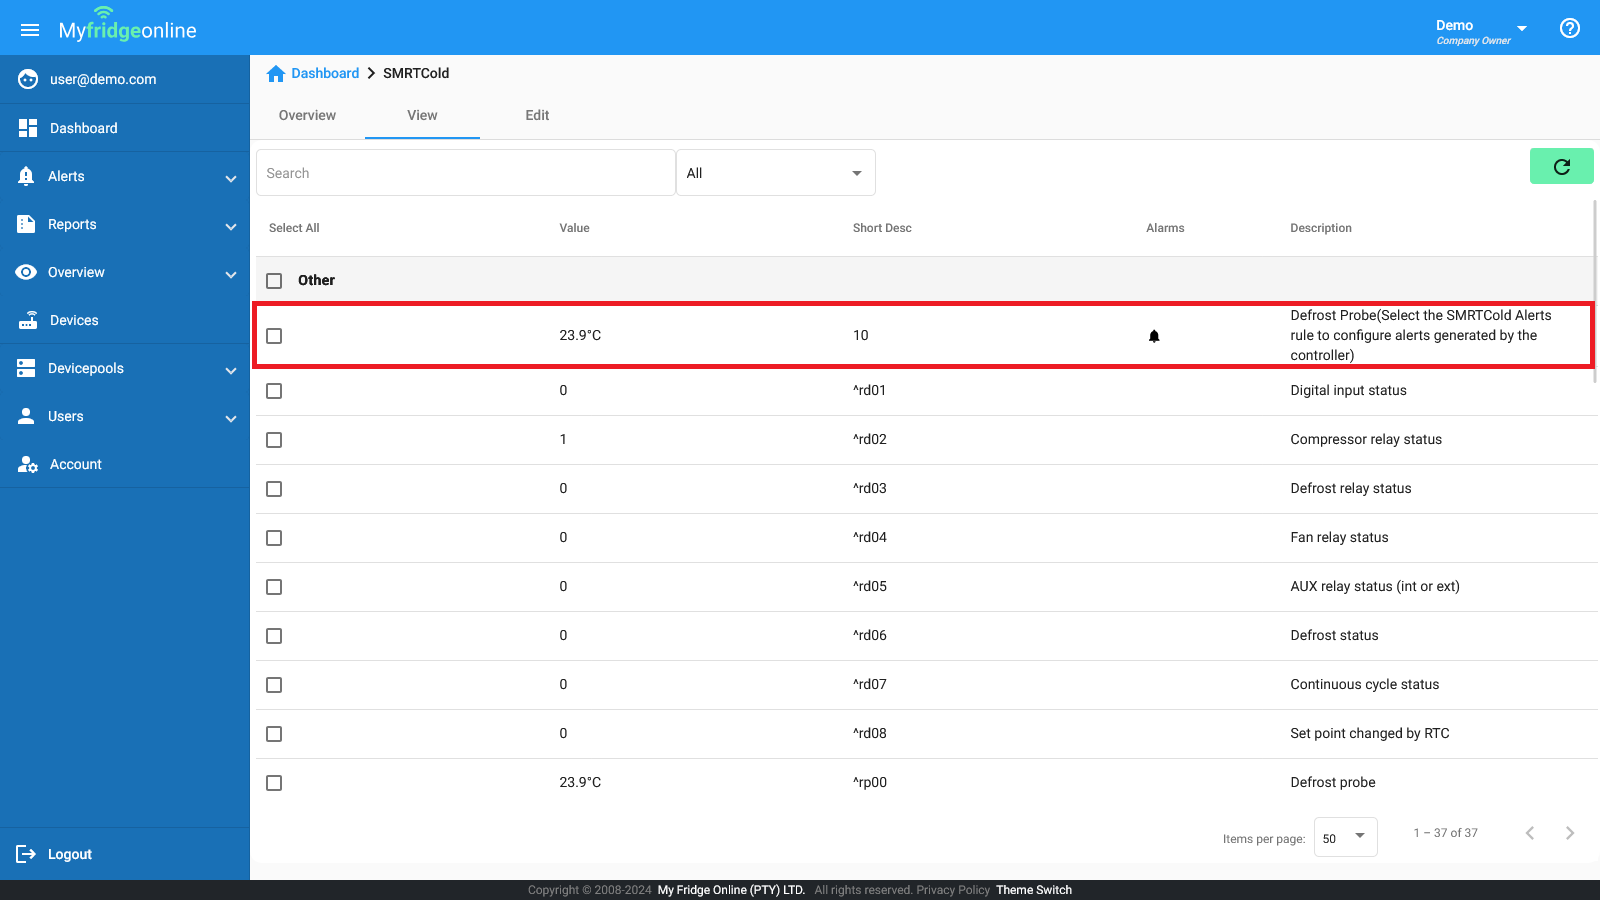Tick checkbox for 23.9°C Defrost Probe alert row
The image size is (1600, 900).
tap(274, 336)
